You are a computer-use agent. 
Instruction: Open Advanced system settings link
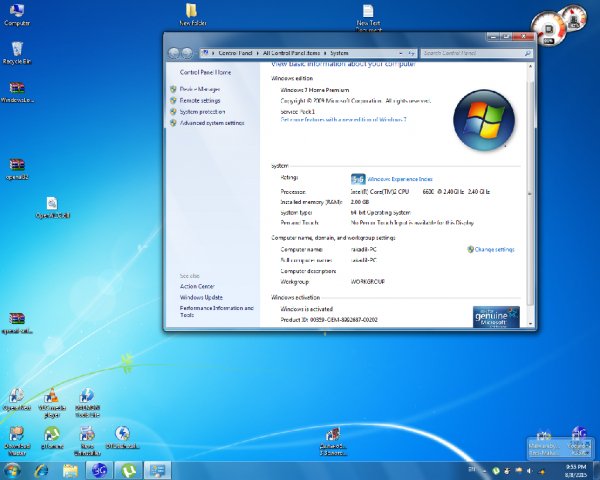pos(212,123)
